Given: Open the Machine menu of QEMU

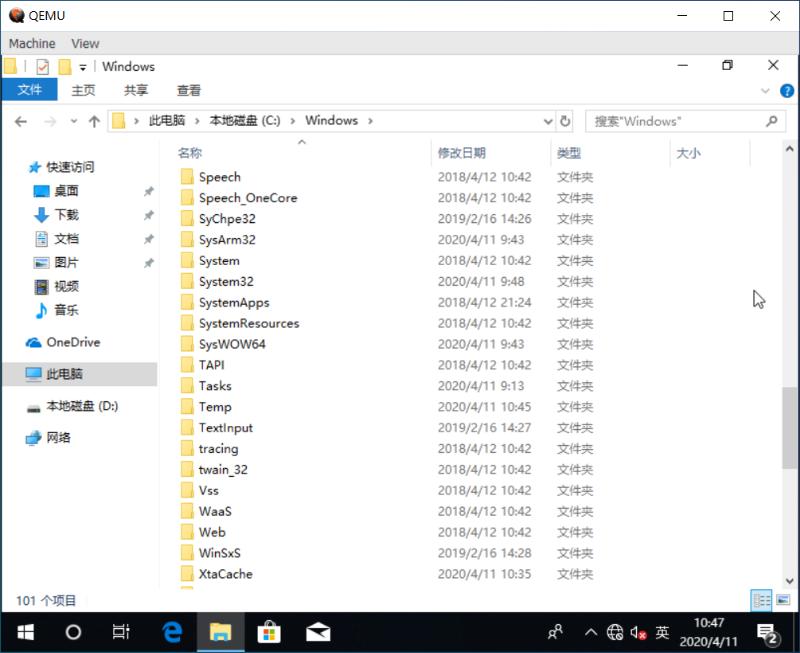Looking at the screenshot, I should [32, 43].
